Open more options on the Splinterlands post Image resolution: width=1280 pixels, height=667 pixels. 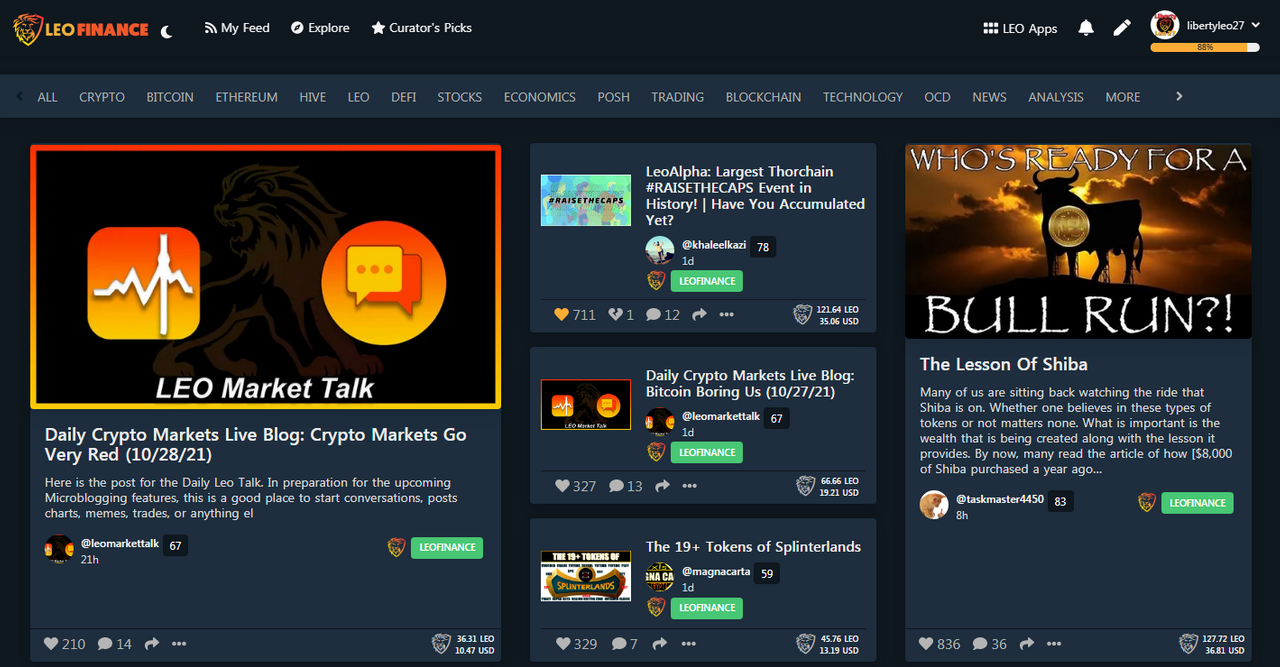pos(689,643)
